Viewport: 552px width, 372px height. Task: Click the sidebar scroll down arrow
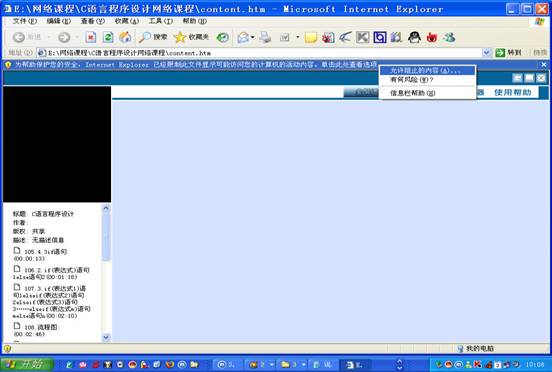106,338
